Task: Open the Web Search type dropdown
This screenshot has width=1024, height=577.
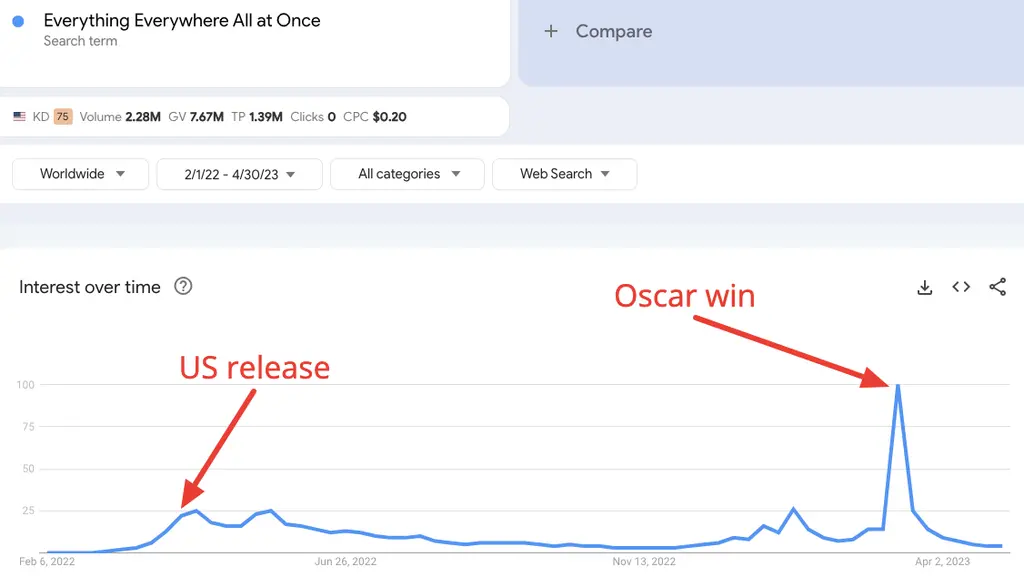Action: 564,174
